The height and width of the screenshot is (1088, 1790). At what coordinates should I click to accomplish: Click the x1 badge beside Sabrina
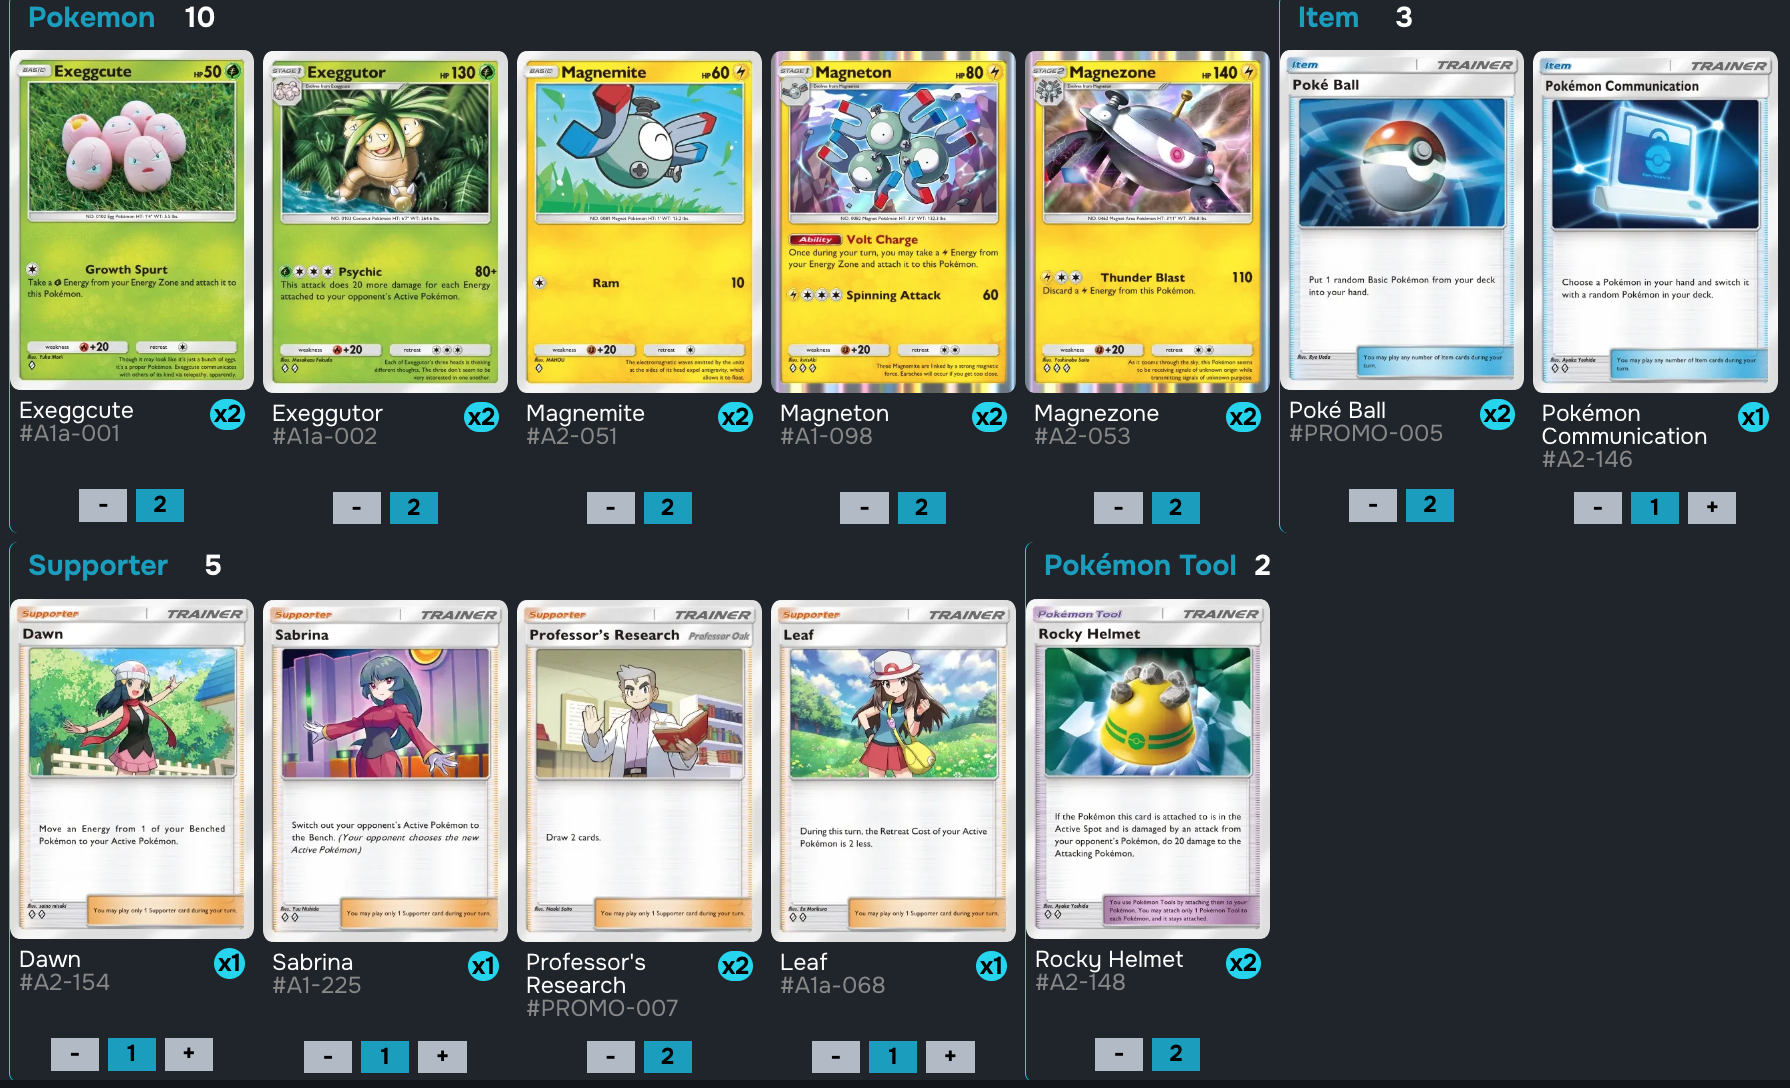[x=483, y=966]
